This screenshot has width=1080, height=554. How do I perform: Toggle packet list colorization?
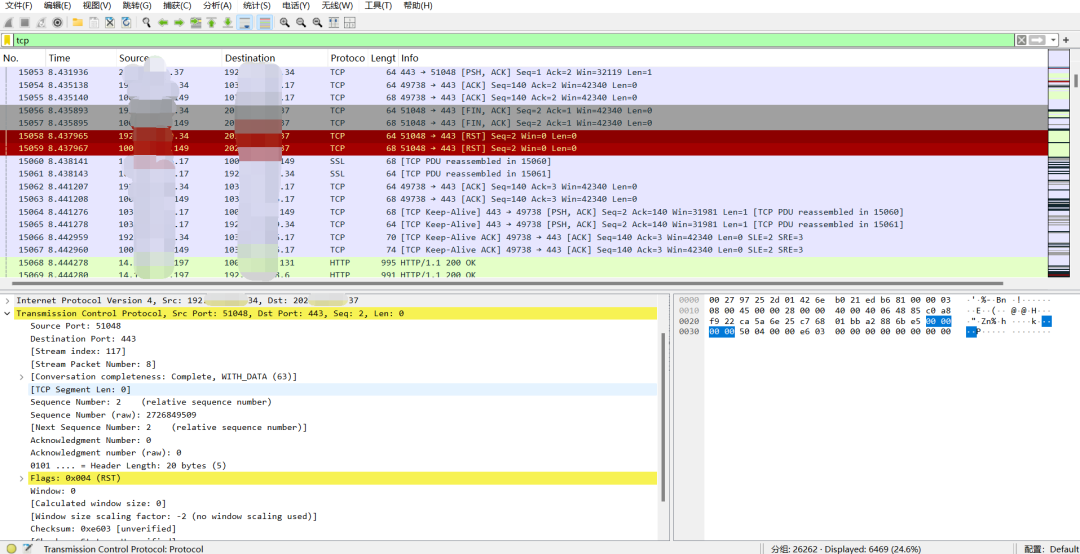click(x=264, y=23)
